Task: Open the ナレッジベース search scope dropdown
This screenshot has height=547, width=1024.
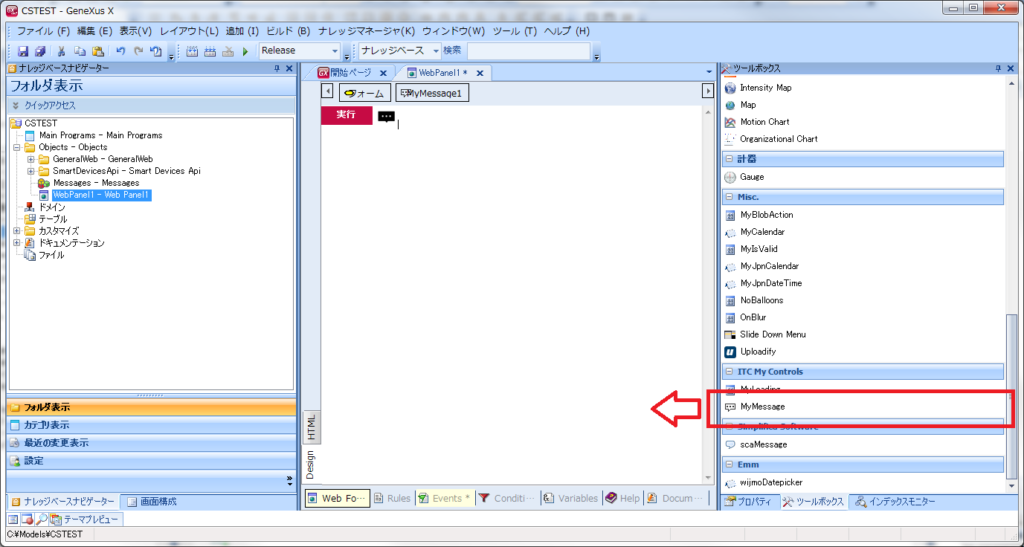Action: (x=436, y=51)
